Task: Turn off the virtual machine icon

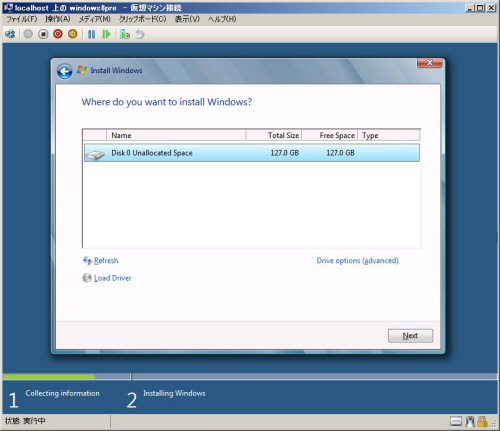Action: (43, 34)
